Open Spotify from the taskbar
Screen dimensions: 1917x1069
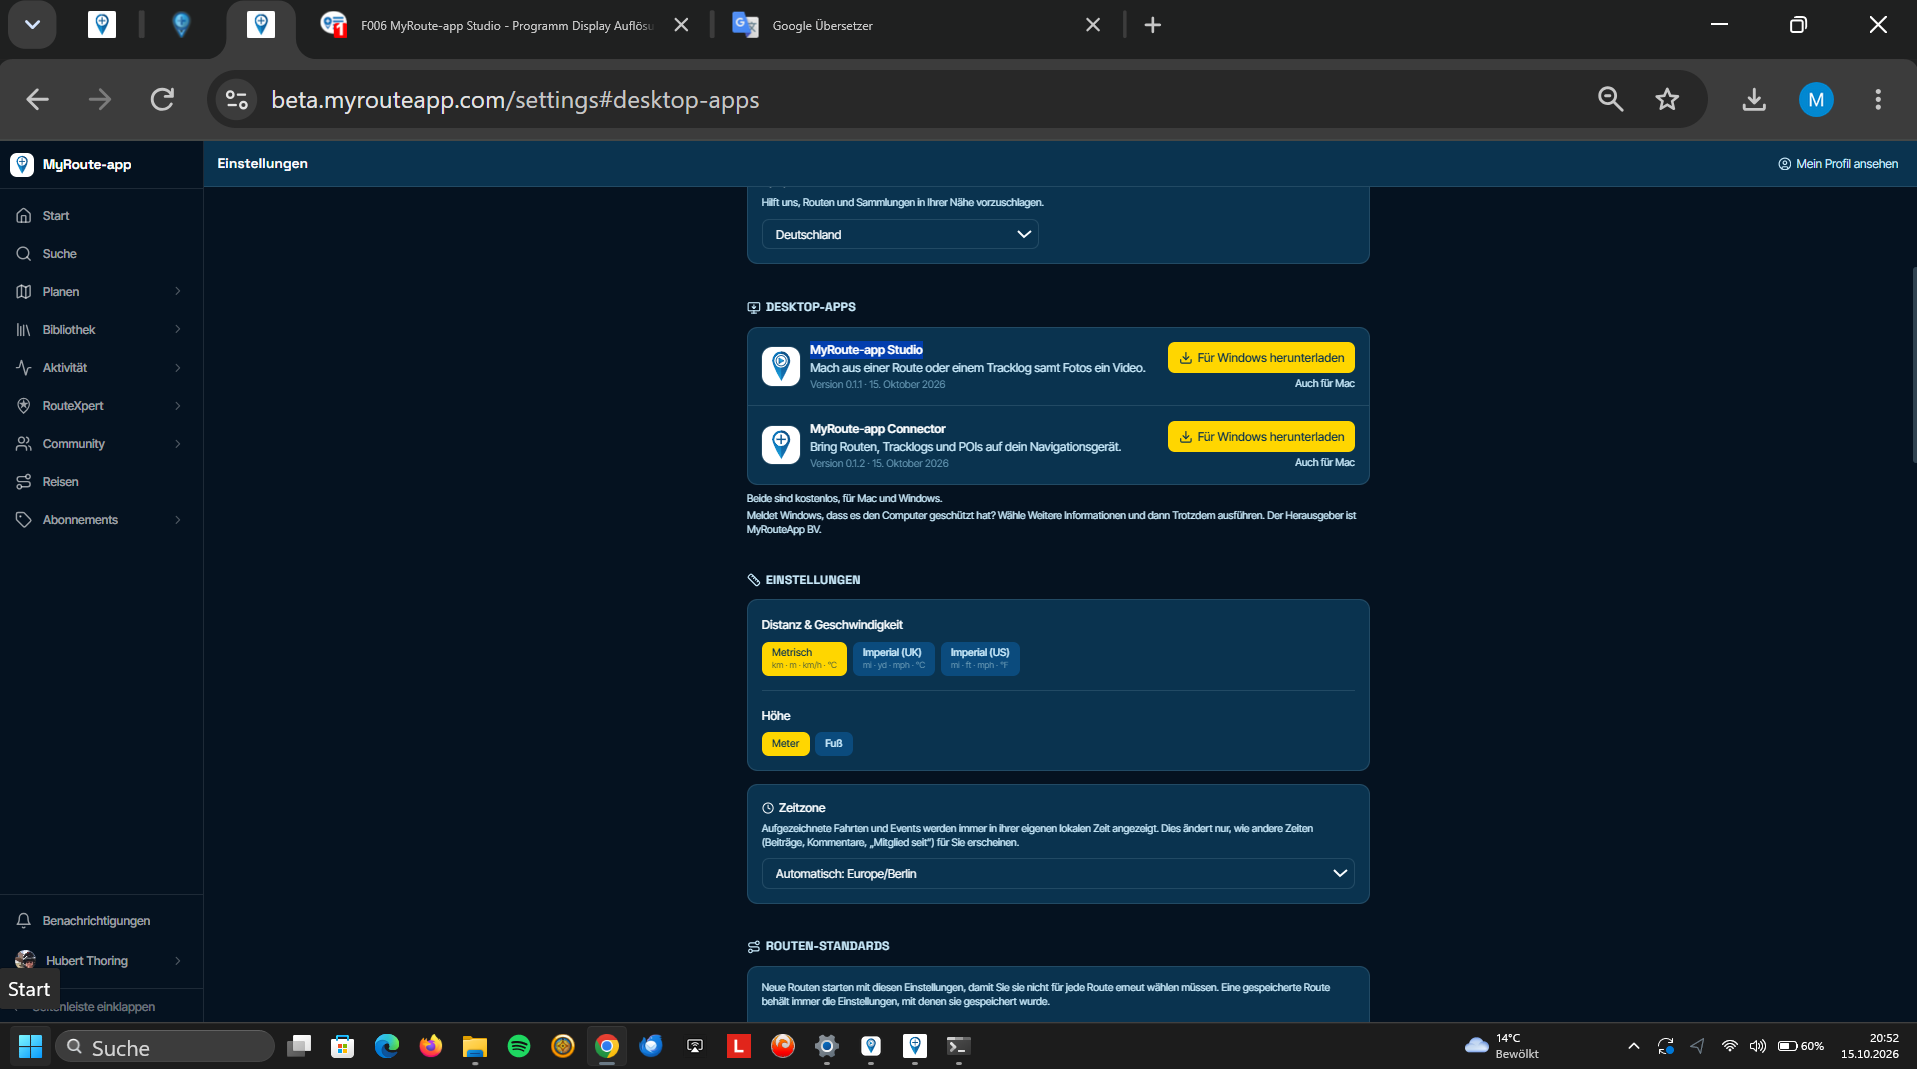tap(519, 1046)
